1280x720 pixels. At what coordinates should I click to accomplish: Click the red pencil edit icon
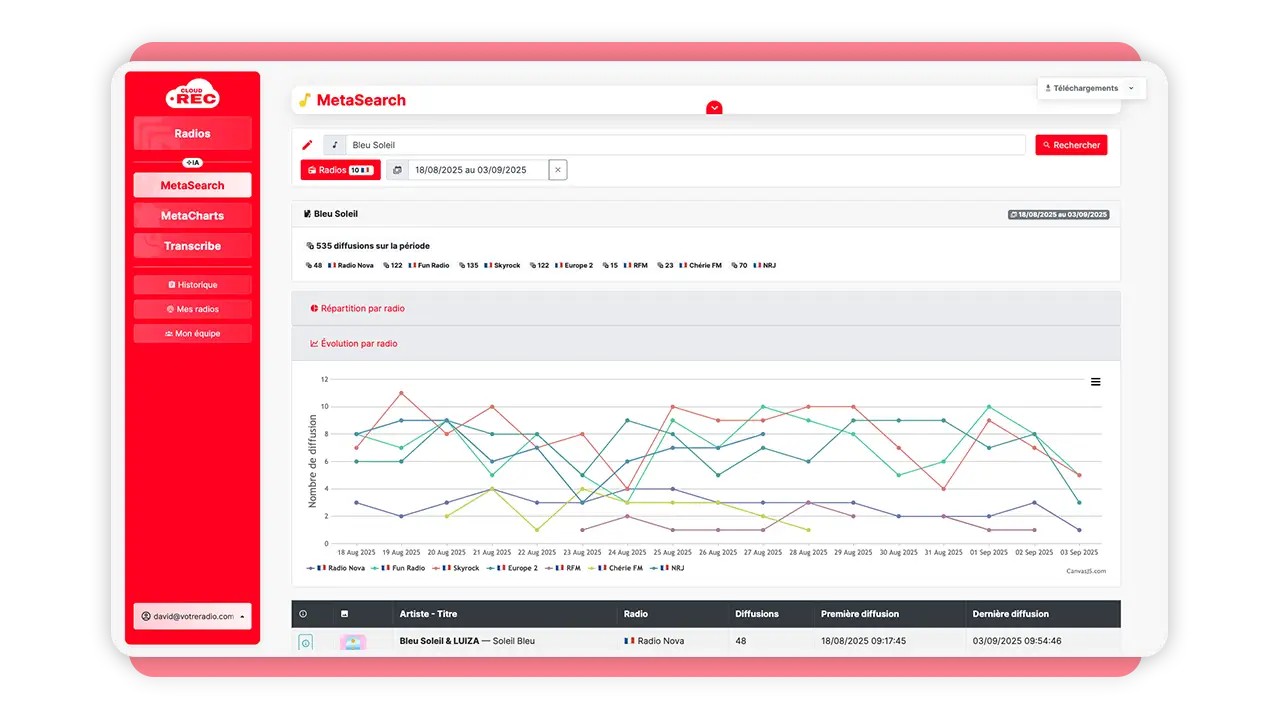[x=308, y=145]
